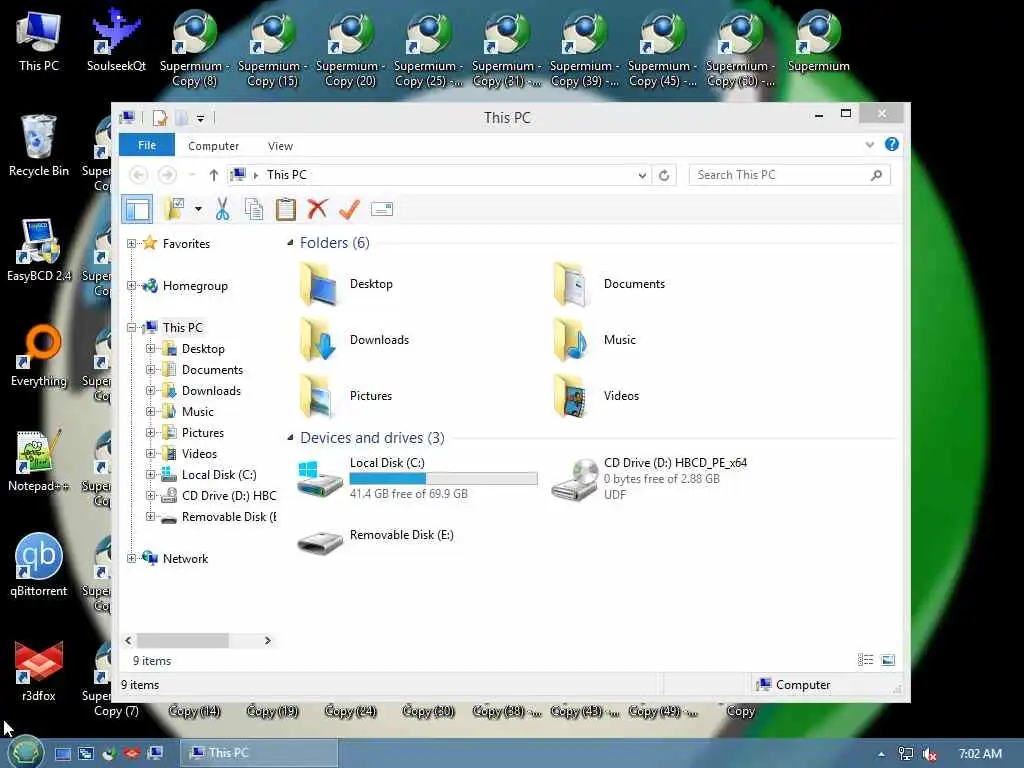
Task: Collapse the This PC tree node
Action: coord(131,327)
